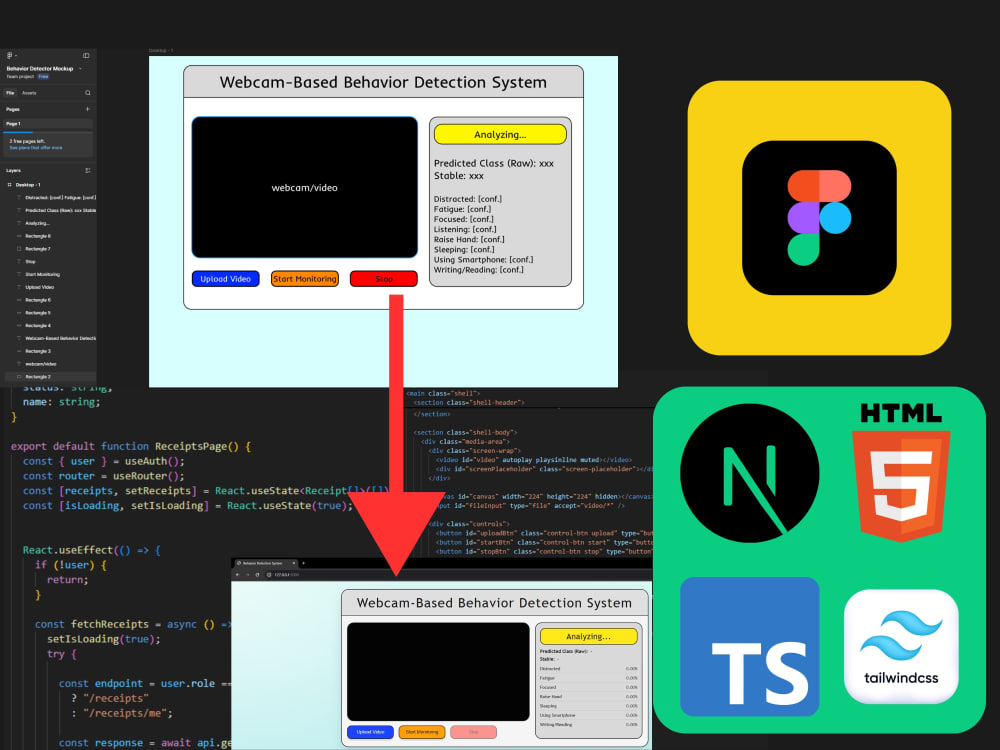Click the 'Desktop - 1' frame label above canvas
Image resolution: width=1000 pixels, height=750 pixels.
pyautogui.click(x=161, y=50)
